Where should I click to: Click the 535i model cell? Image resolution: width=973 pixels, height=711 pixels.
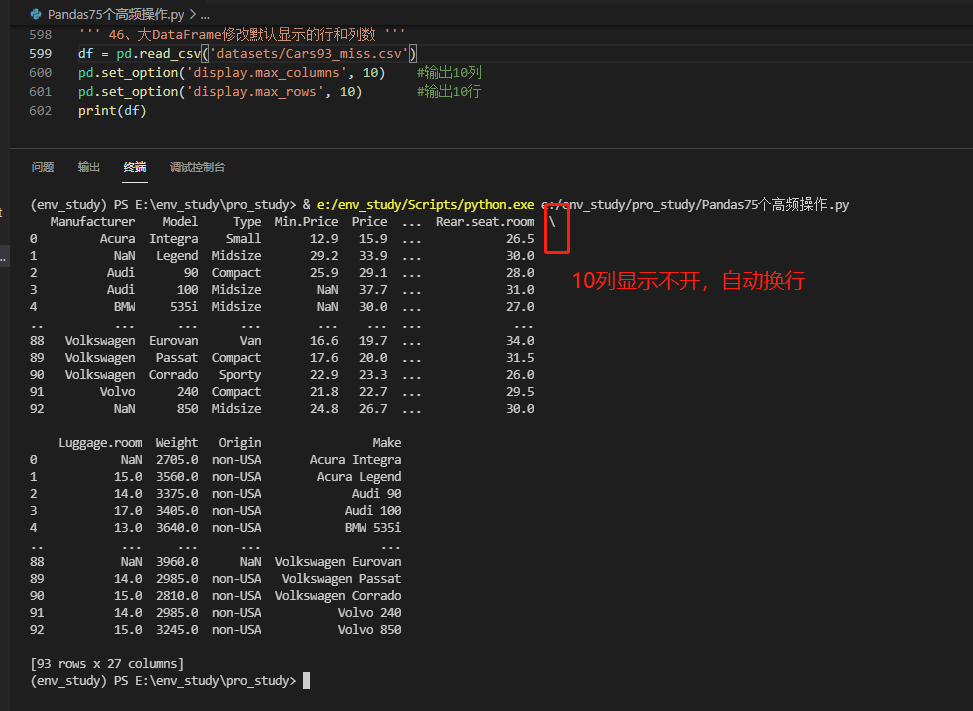pyautogui.click(x=184, y=306)
